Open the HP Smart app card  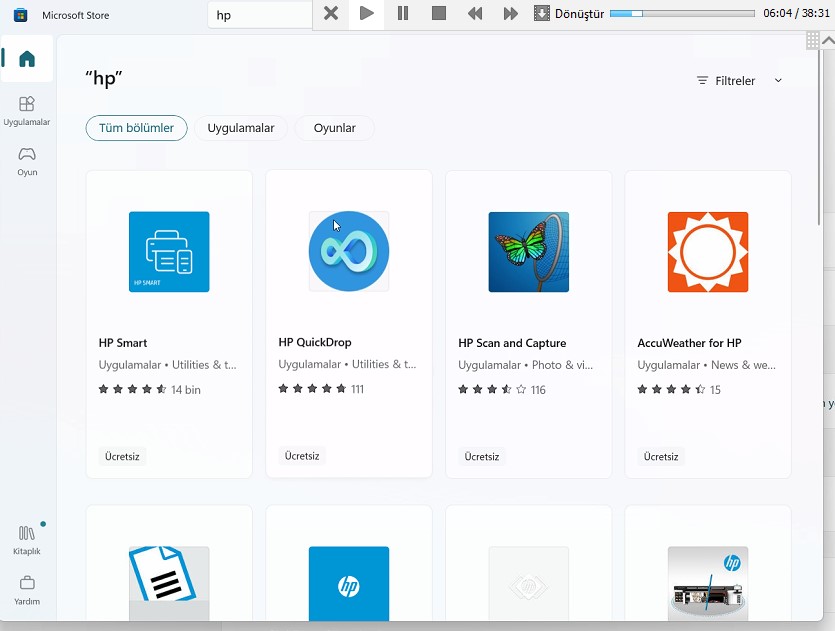pos(169,324)
